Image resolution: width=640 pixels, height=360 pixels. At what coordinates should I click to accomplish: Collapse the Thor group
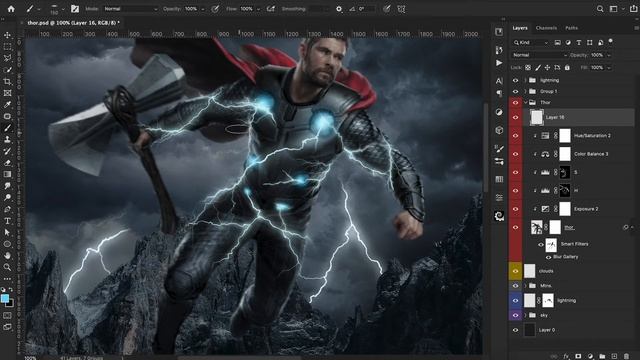[x=526, y=102]
